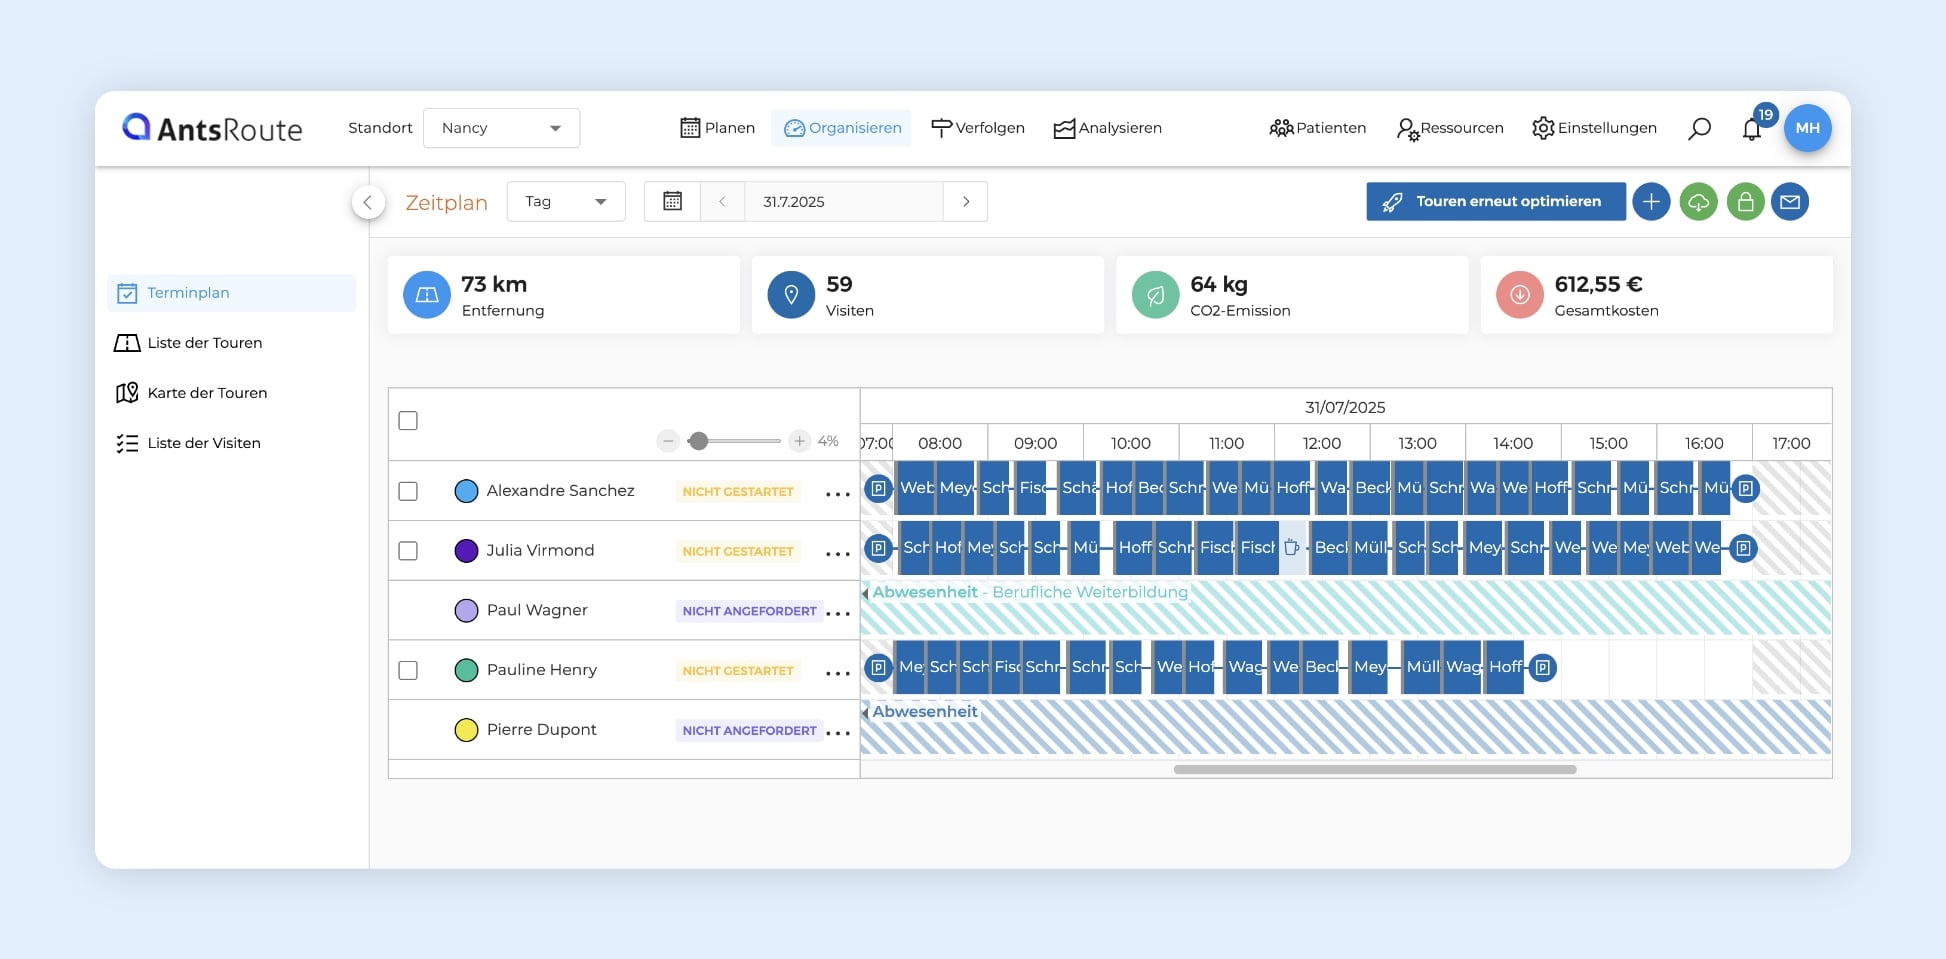Screen dimensions: 1946x959
Task: Go to next day arrow
Action: [x=965, y=202]
